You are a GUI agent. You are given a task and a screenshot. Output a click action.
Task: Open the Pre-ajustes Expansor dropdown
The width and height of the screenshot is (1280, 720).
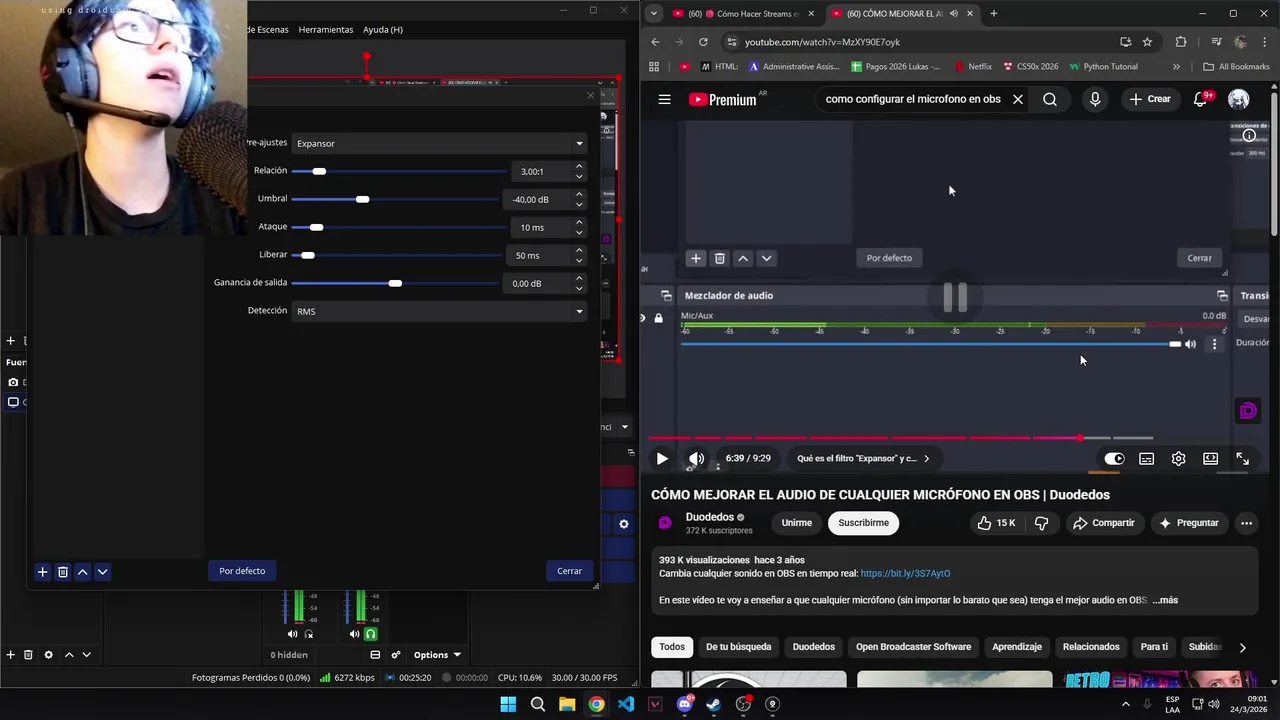click(439, 143)
